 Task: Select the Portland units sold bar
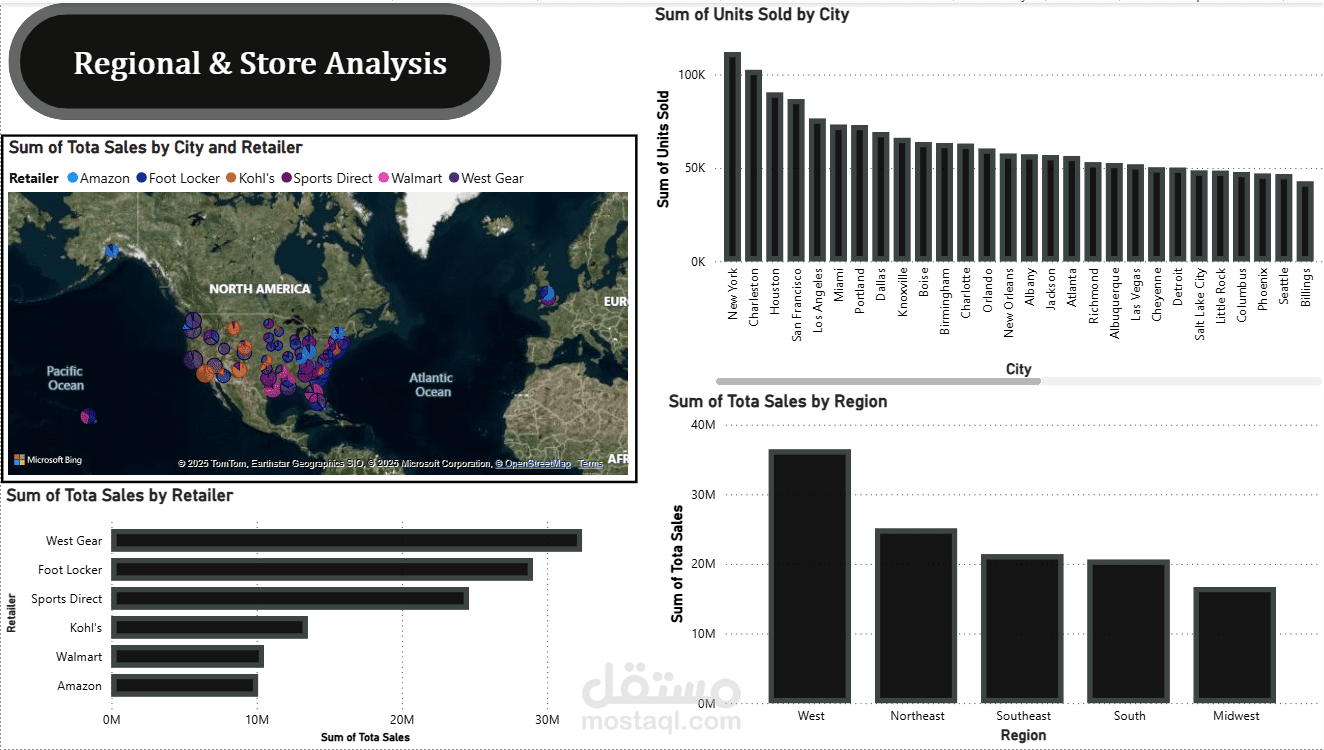tap(859, 194)
